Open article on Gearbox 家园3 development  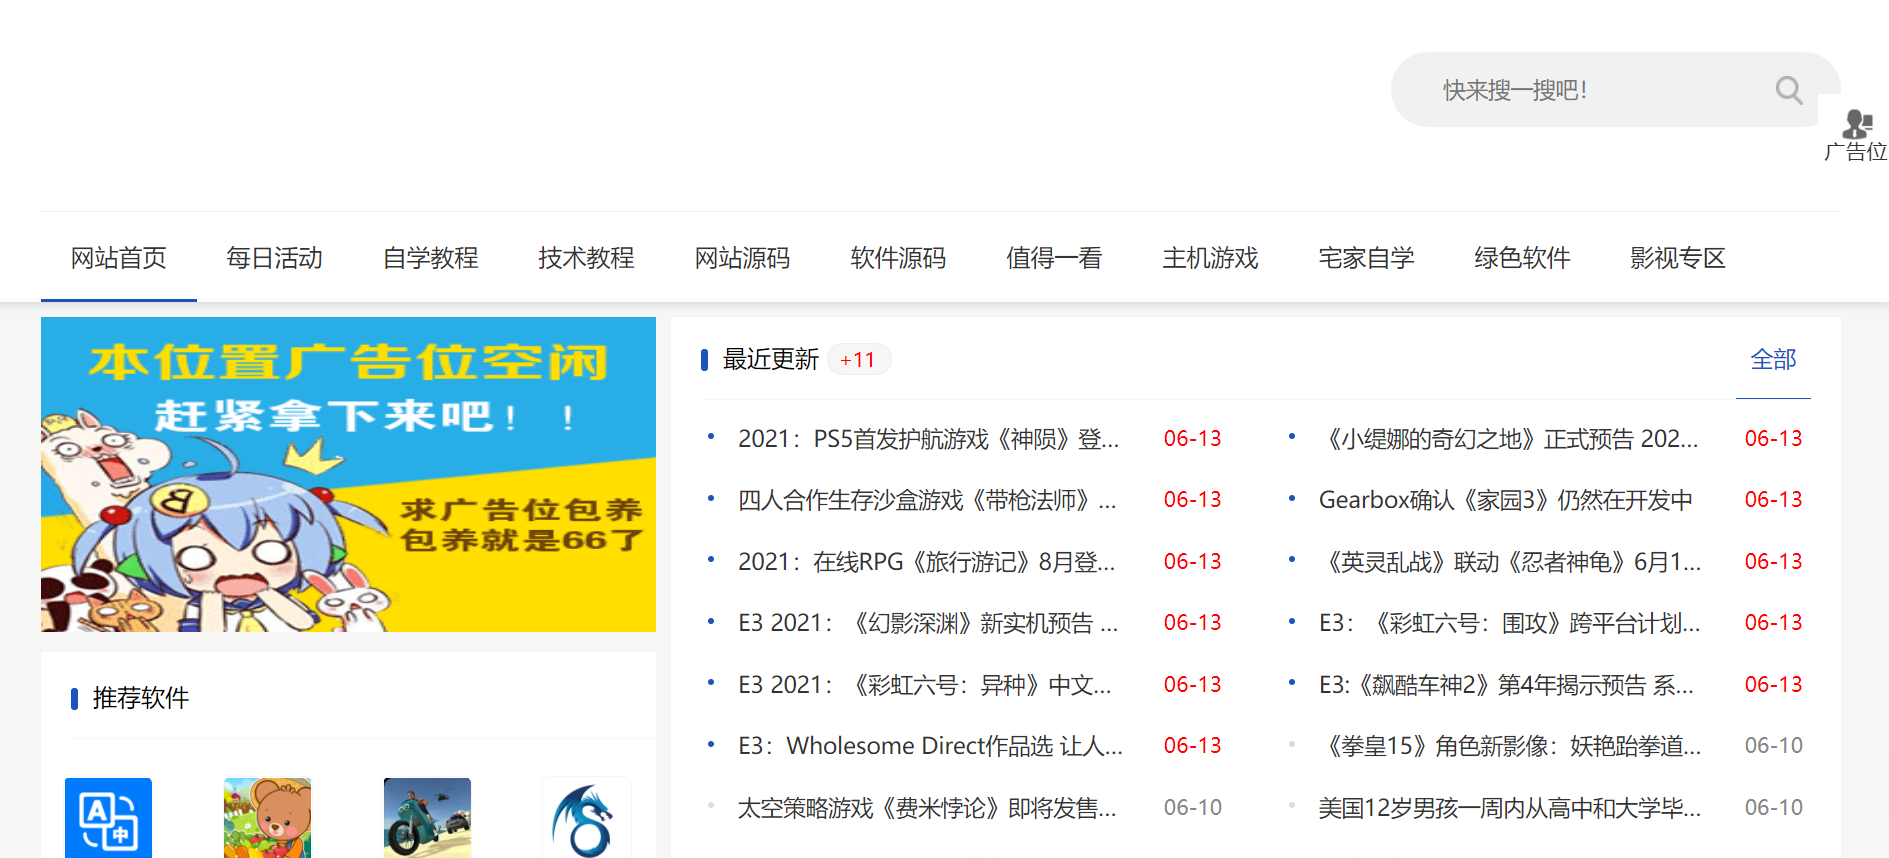(1505, 500)
